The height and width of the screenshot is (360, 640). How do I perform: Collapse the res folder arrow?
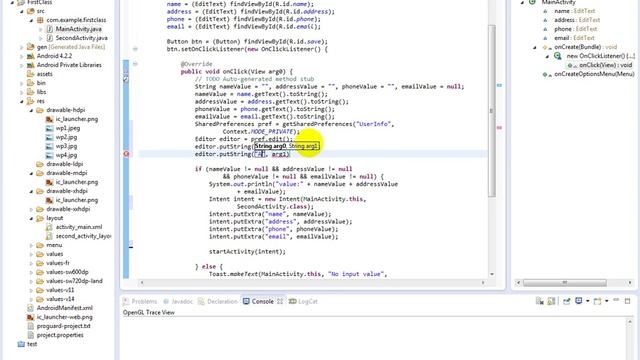[22, 101]
